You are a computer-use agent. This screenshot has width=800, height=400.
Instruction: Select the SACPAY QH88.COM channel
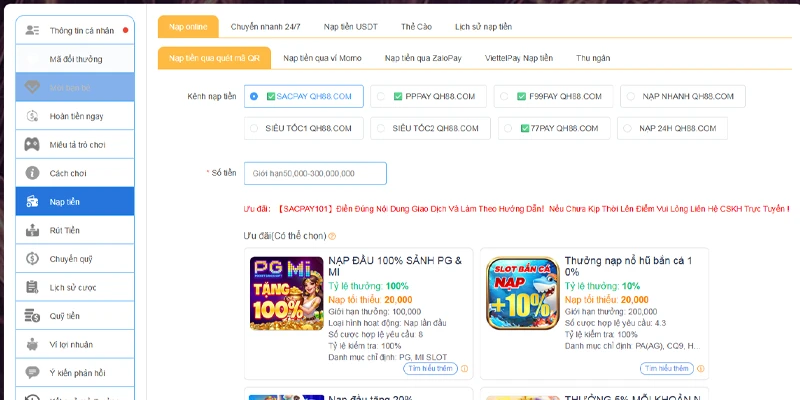click(x=304, y=96)
